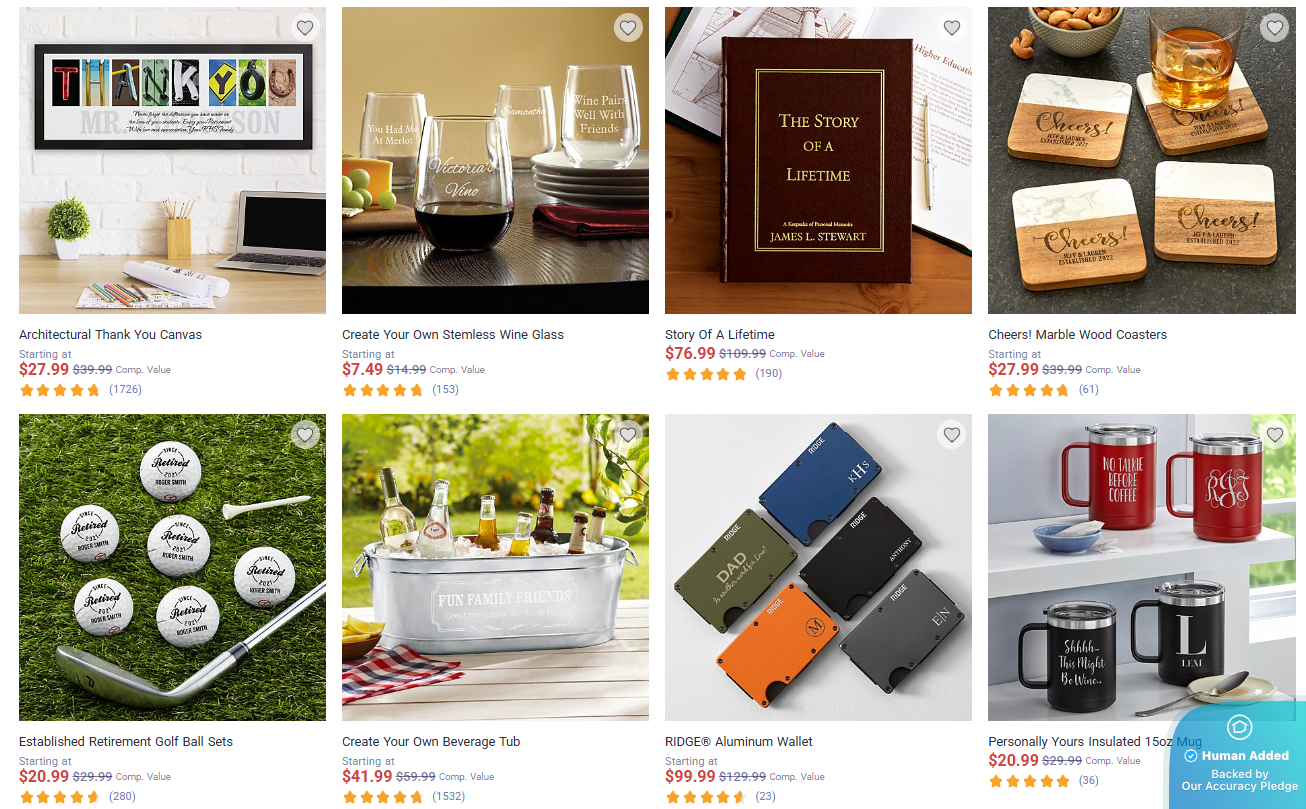
Task: Toggle heart on Insulated 15oz Mug
Action: [1274, 434]
